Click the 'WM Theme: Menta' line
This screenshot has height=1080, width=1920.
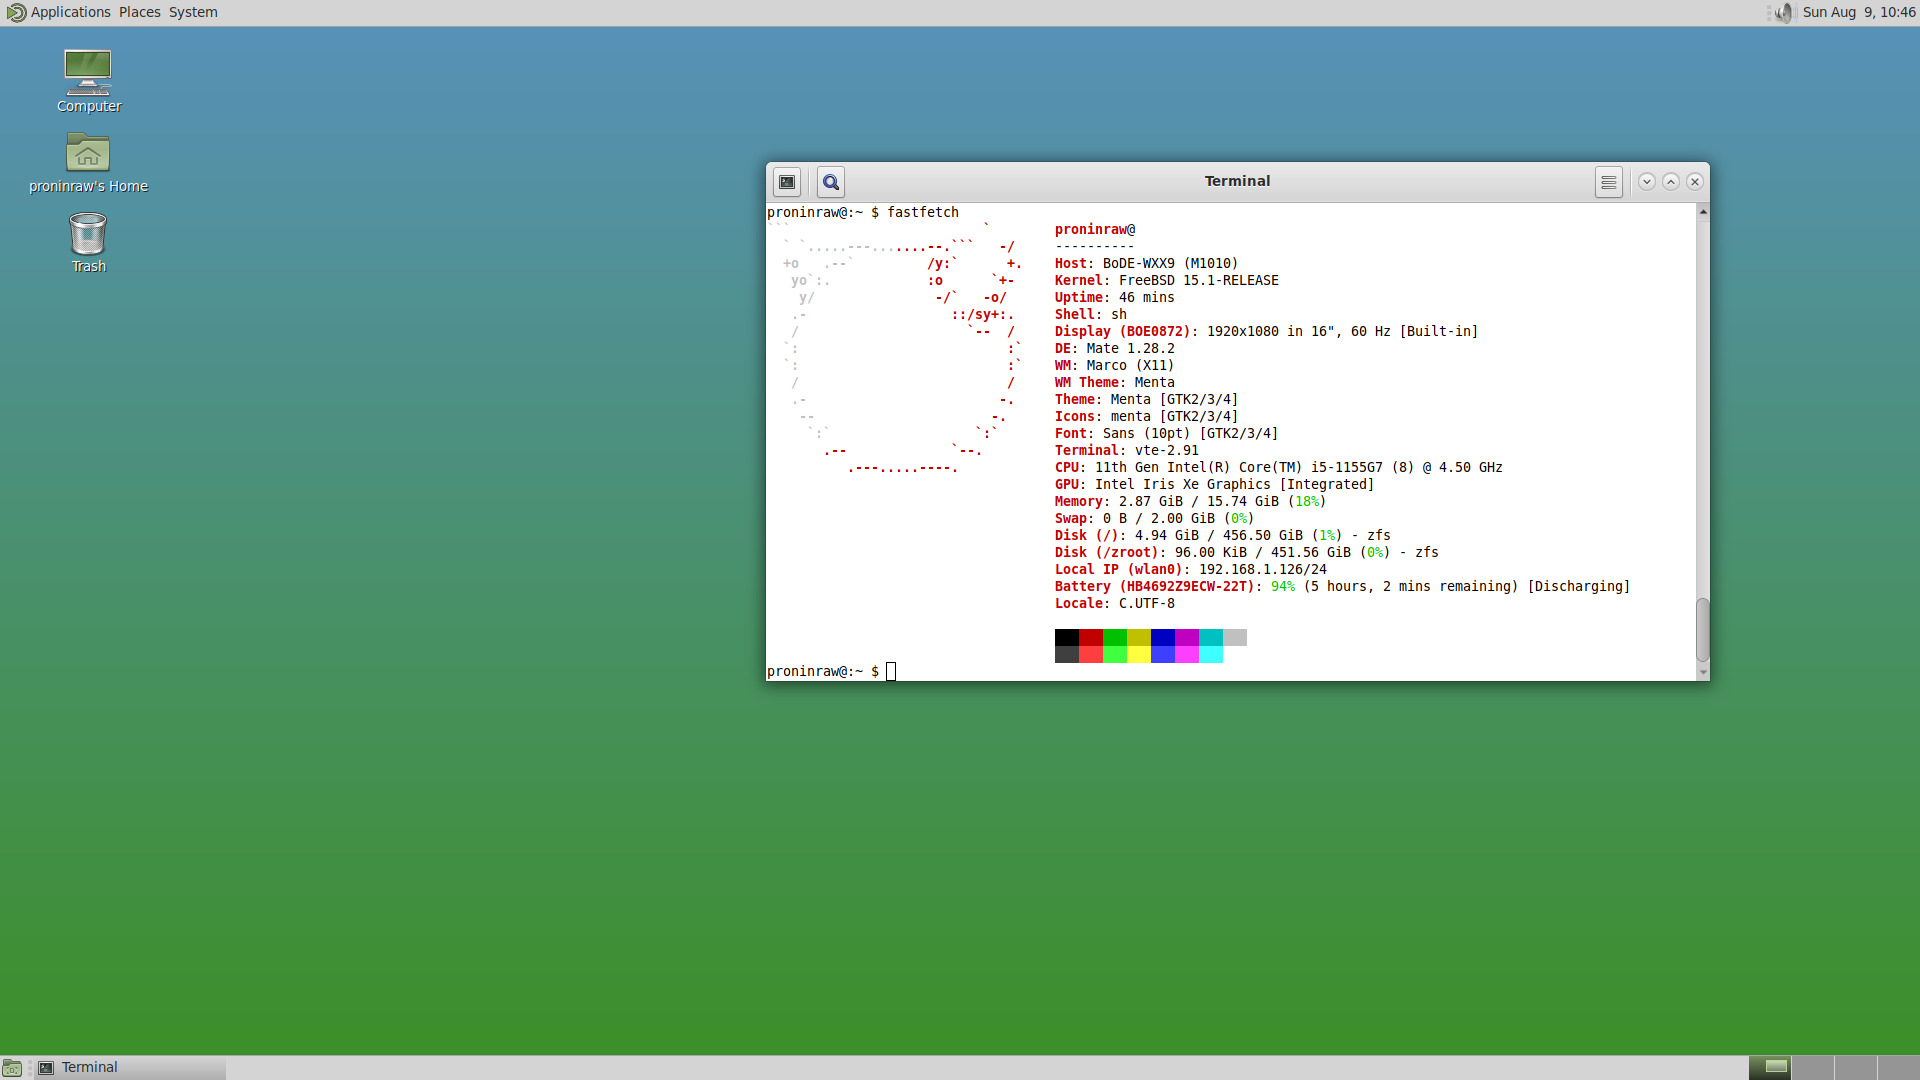1115,383
